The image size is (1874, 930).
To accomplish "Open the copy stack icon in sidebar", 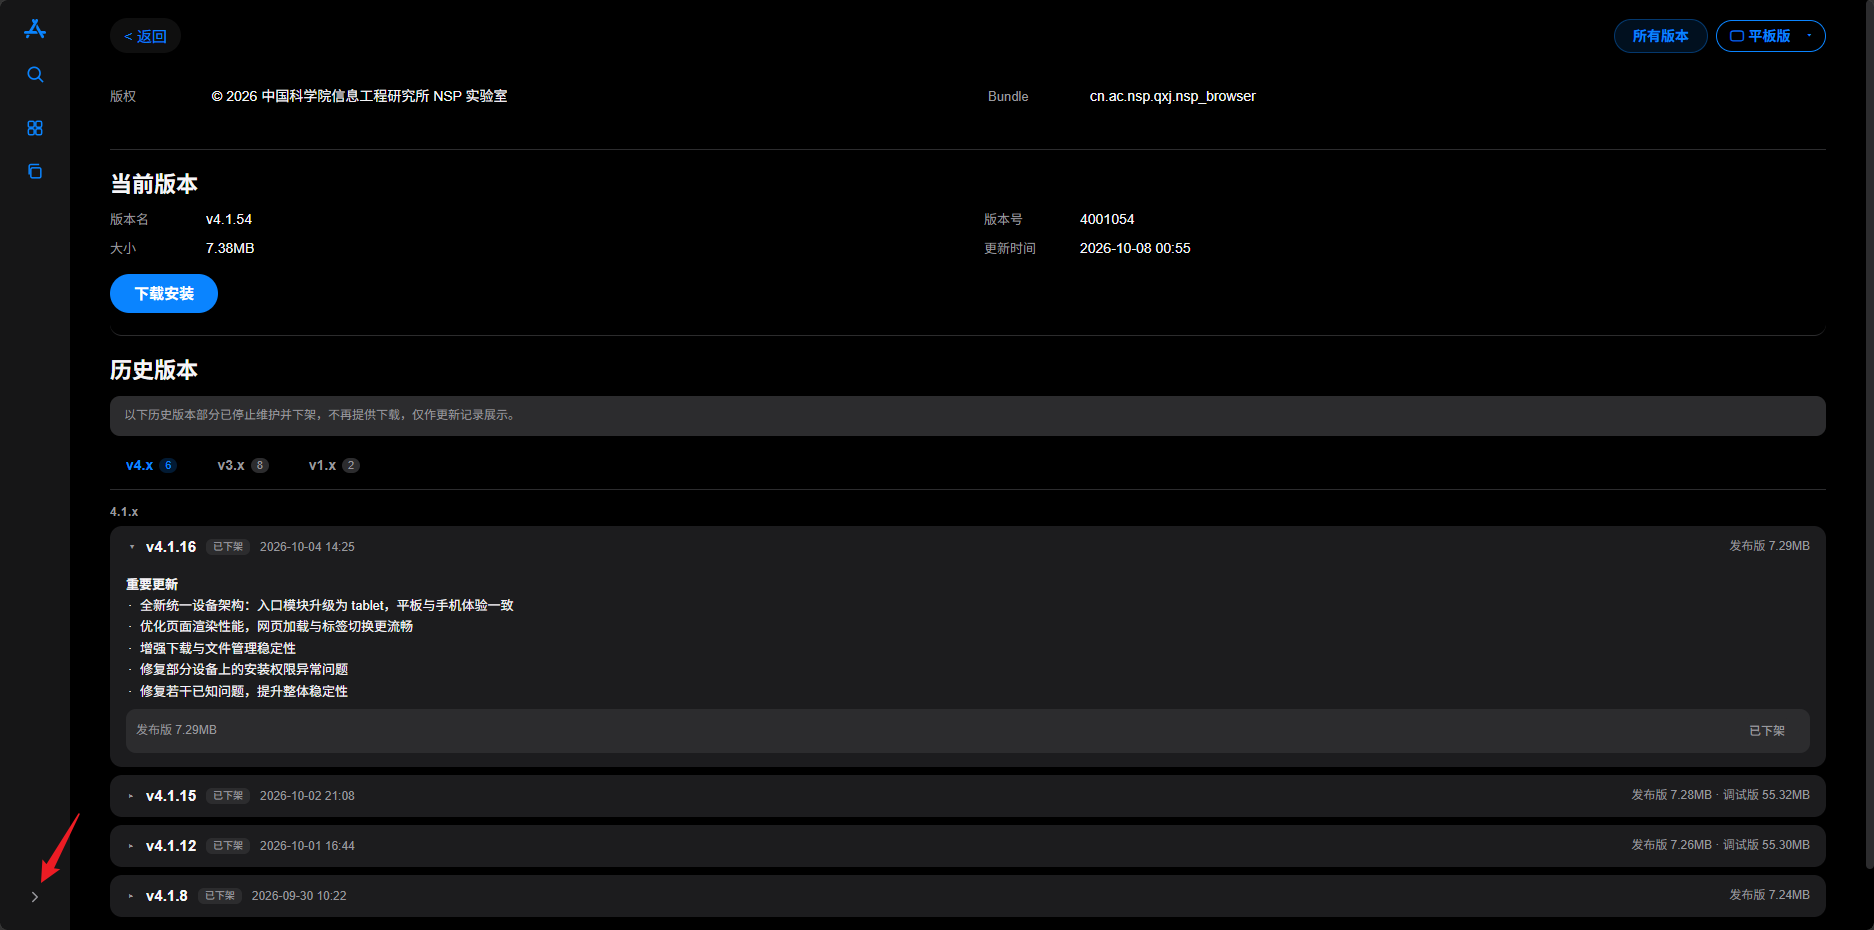I will [x=35, y=171].
